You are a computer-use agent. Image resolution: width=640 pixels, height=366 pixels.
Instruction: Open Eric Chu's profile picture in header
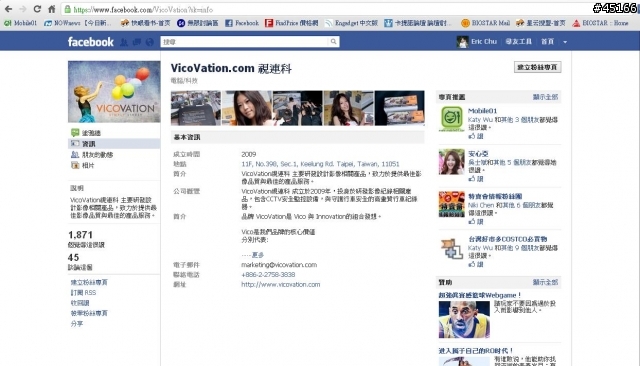tap(462, 42)
